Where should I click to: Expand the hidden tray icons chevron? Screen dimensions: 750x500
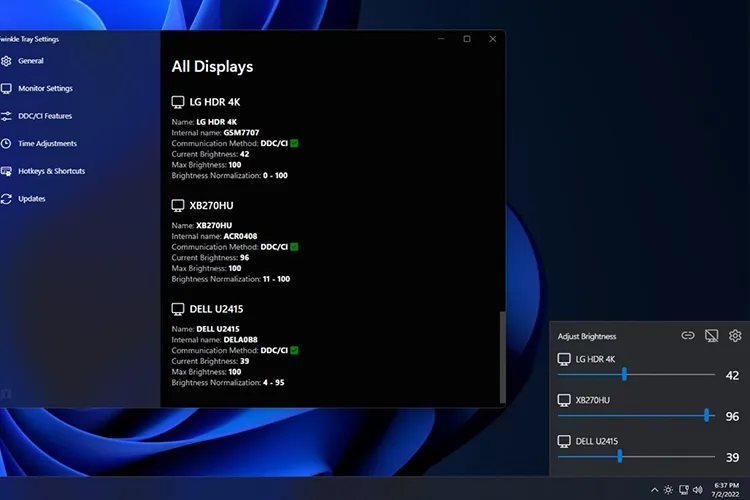click(654, 490)
